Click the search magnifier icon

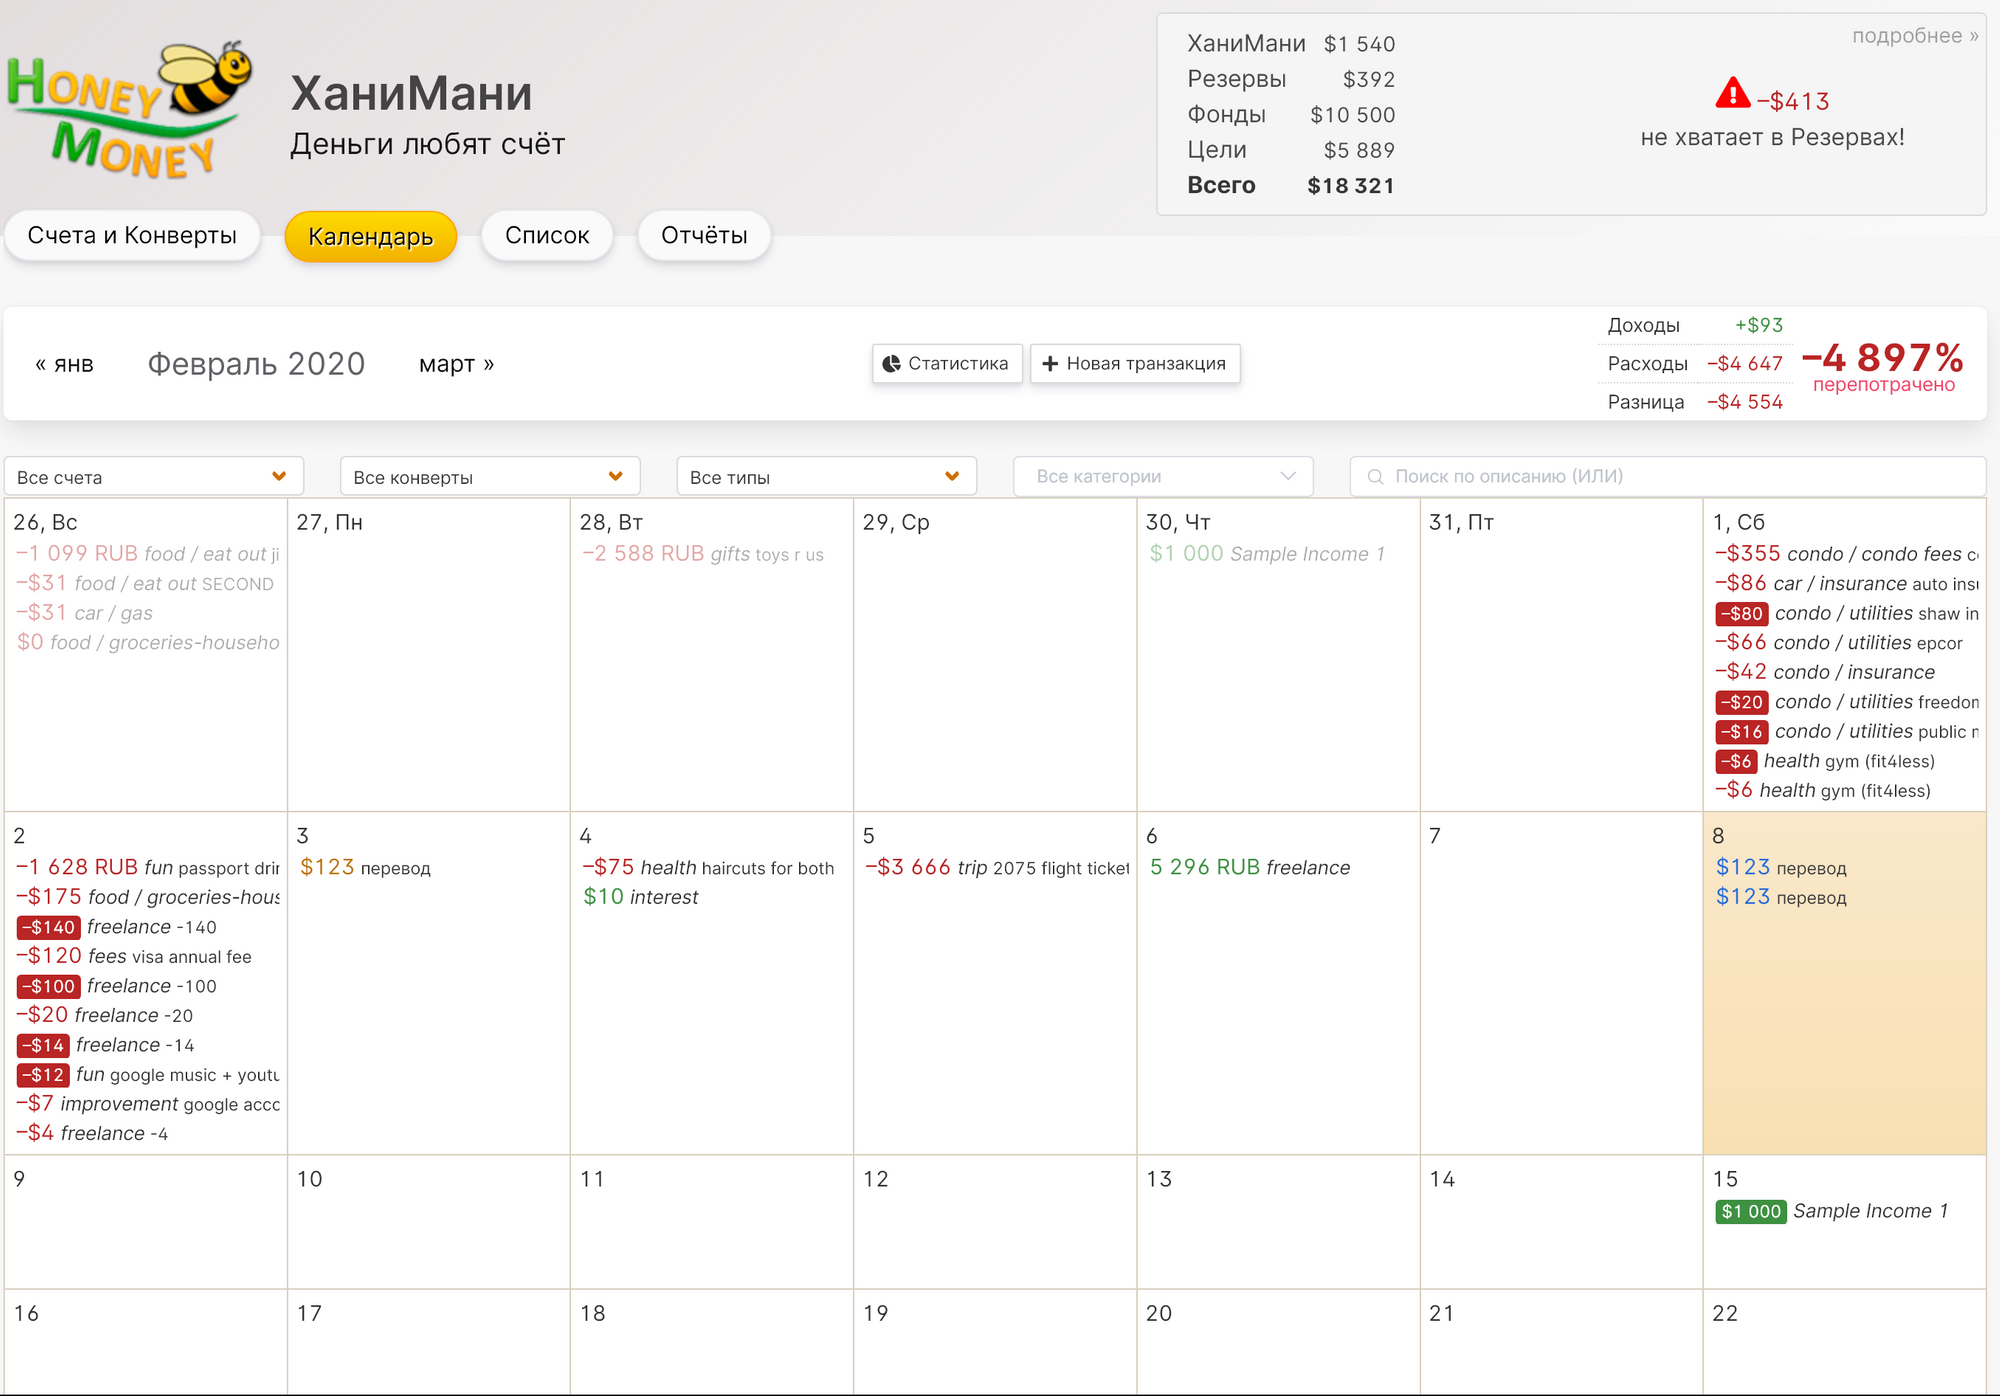1376,477
